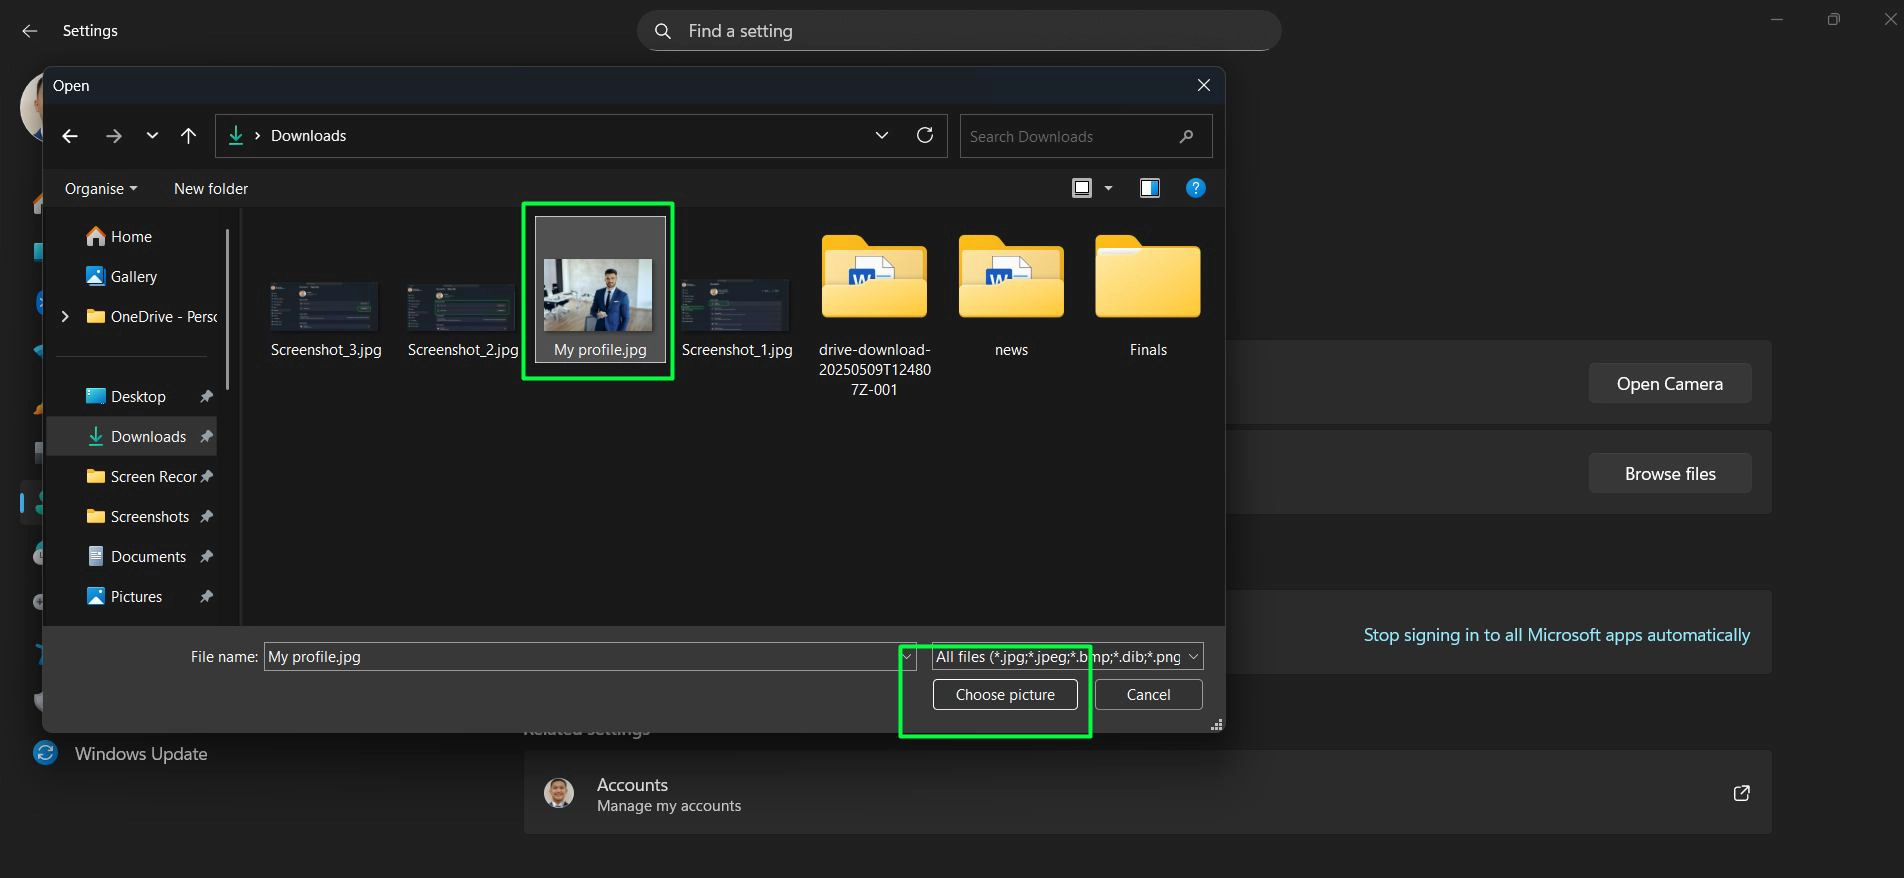Unpin Desktop using its pin icon
The height and width of the screenshot is (878, 1904).
pyautogui.click(x=206, y=396)
